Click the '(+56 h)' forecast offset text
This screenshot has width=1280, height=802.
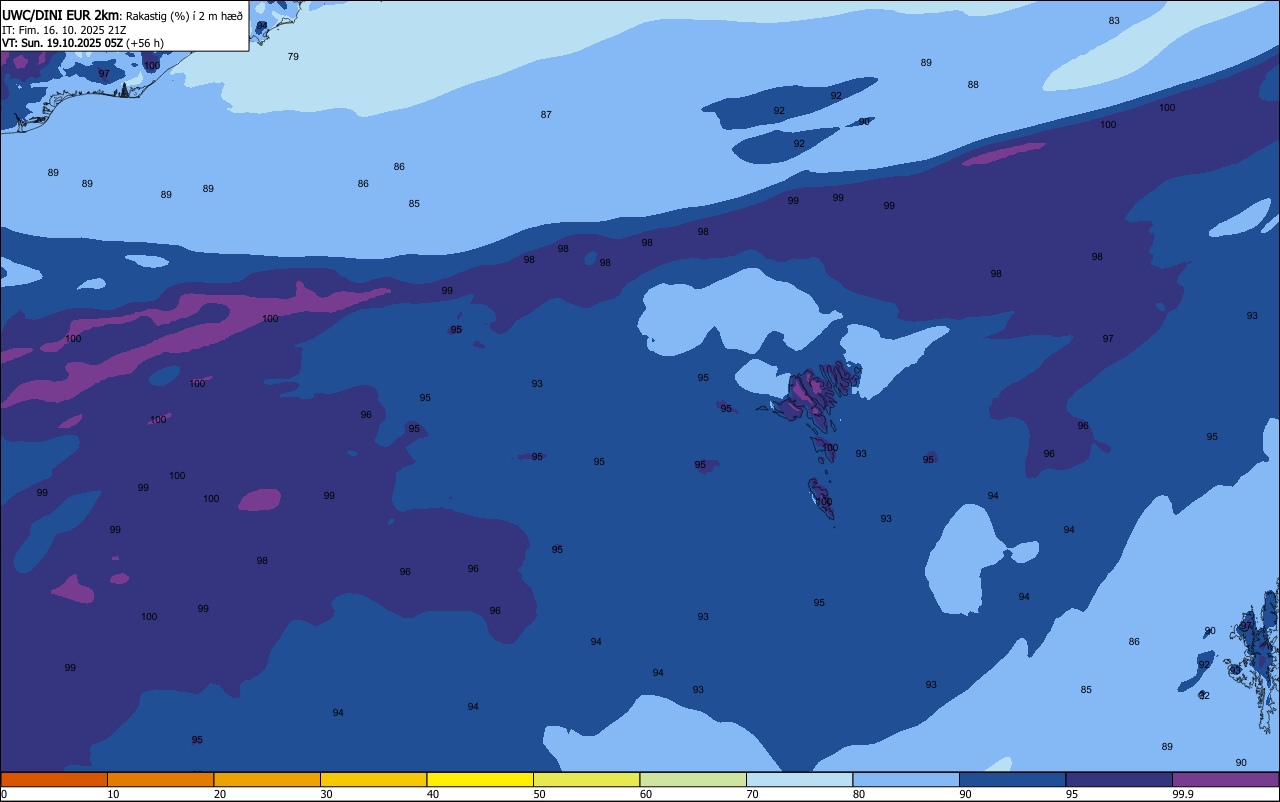145,43
